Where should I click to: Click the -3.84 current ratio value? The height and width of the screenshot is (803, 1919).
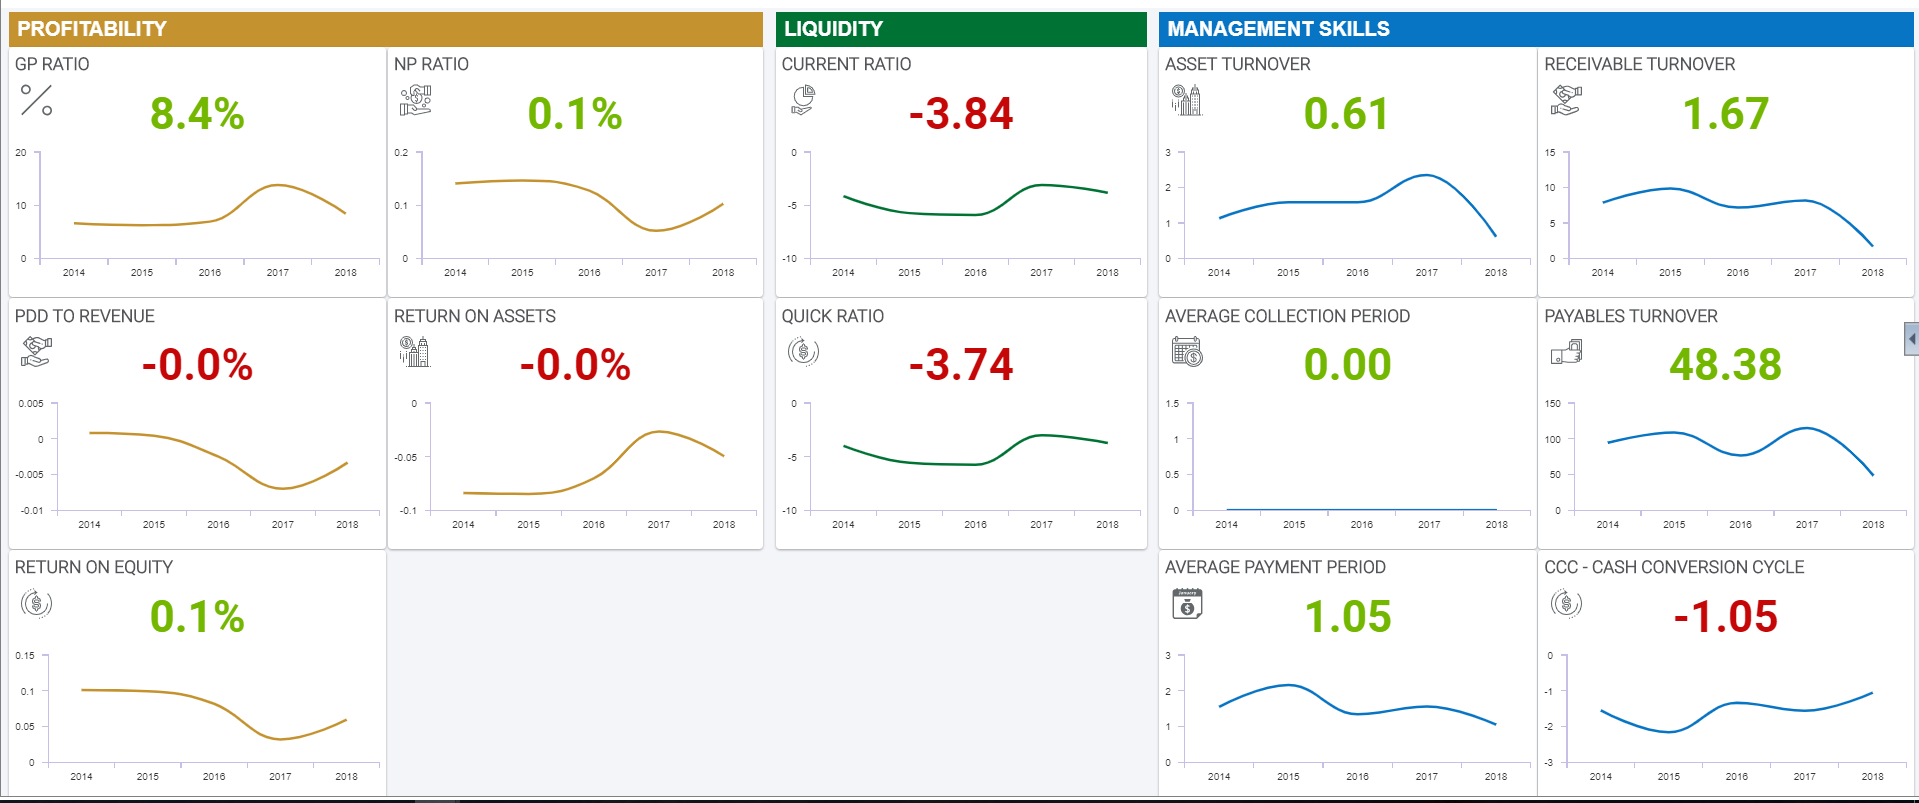[961, 113]
